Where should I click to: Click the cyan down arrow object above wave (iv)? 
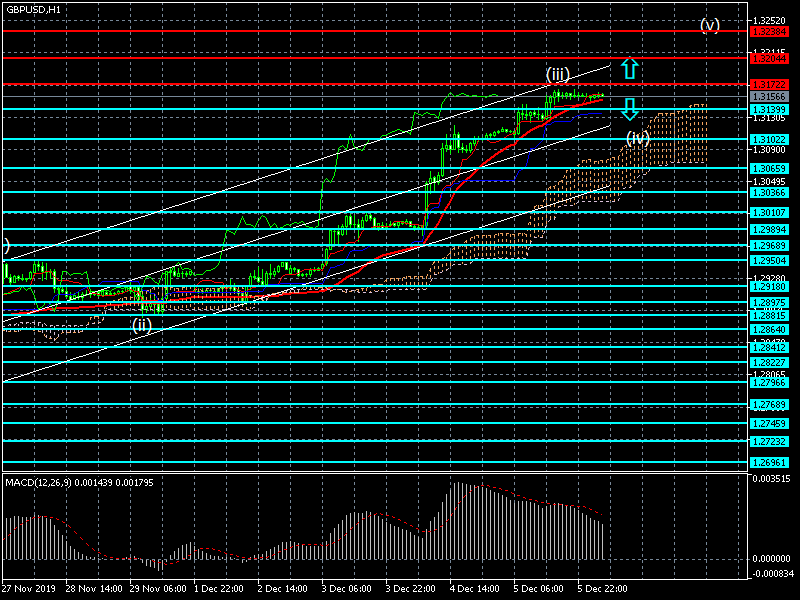click(630, 109)
